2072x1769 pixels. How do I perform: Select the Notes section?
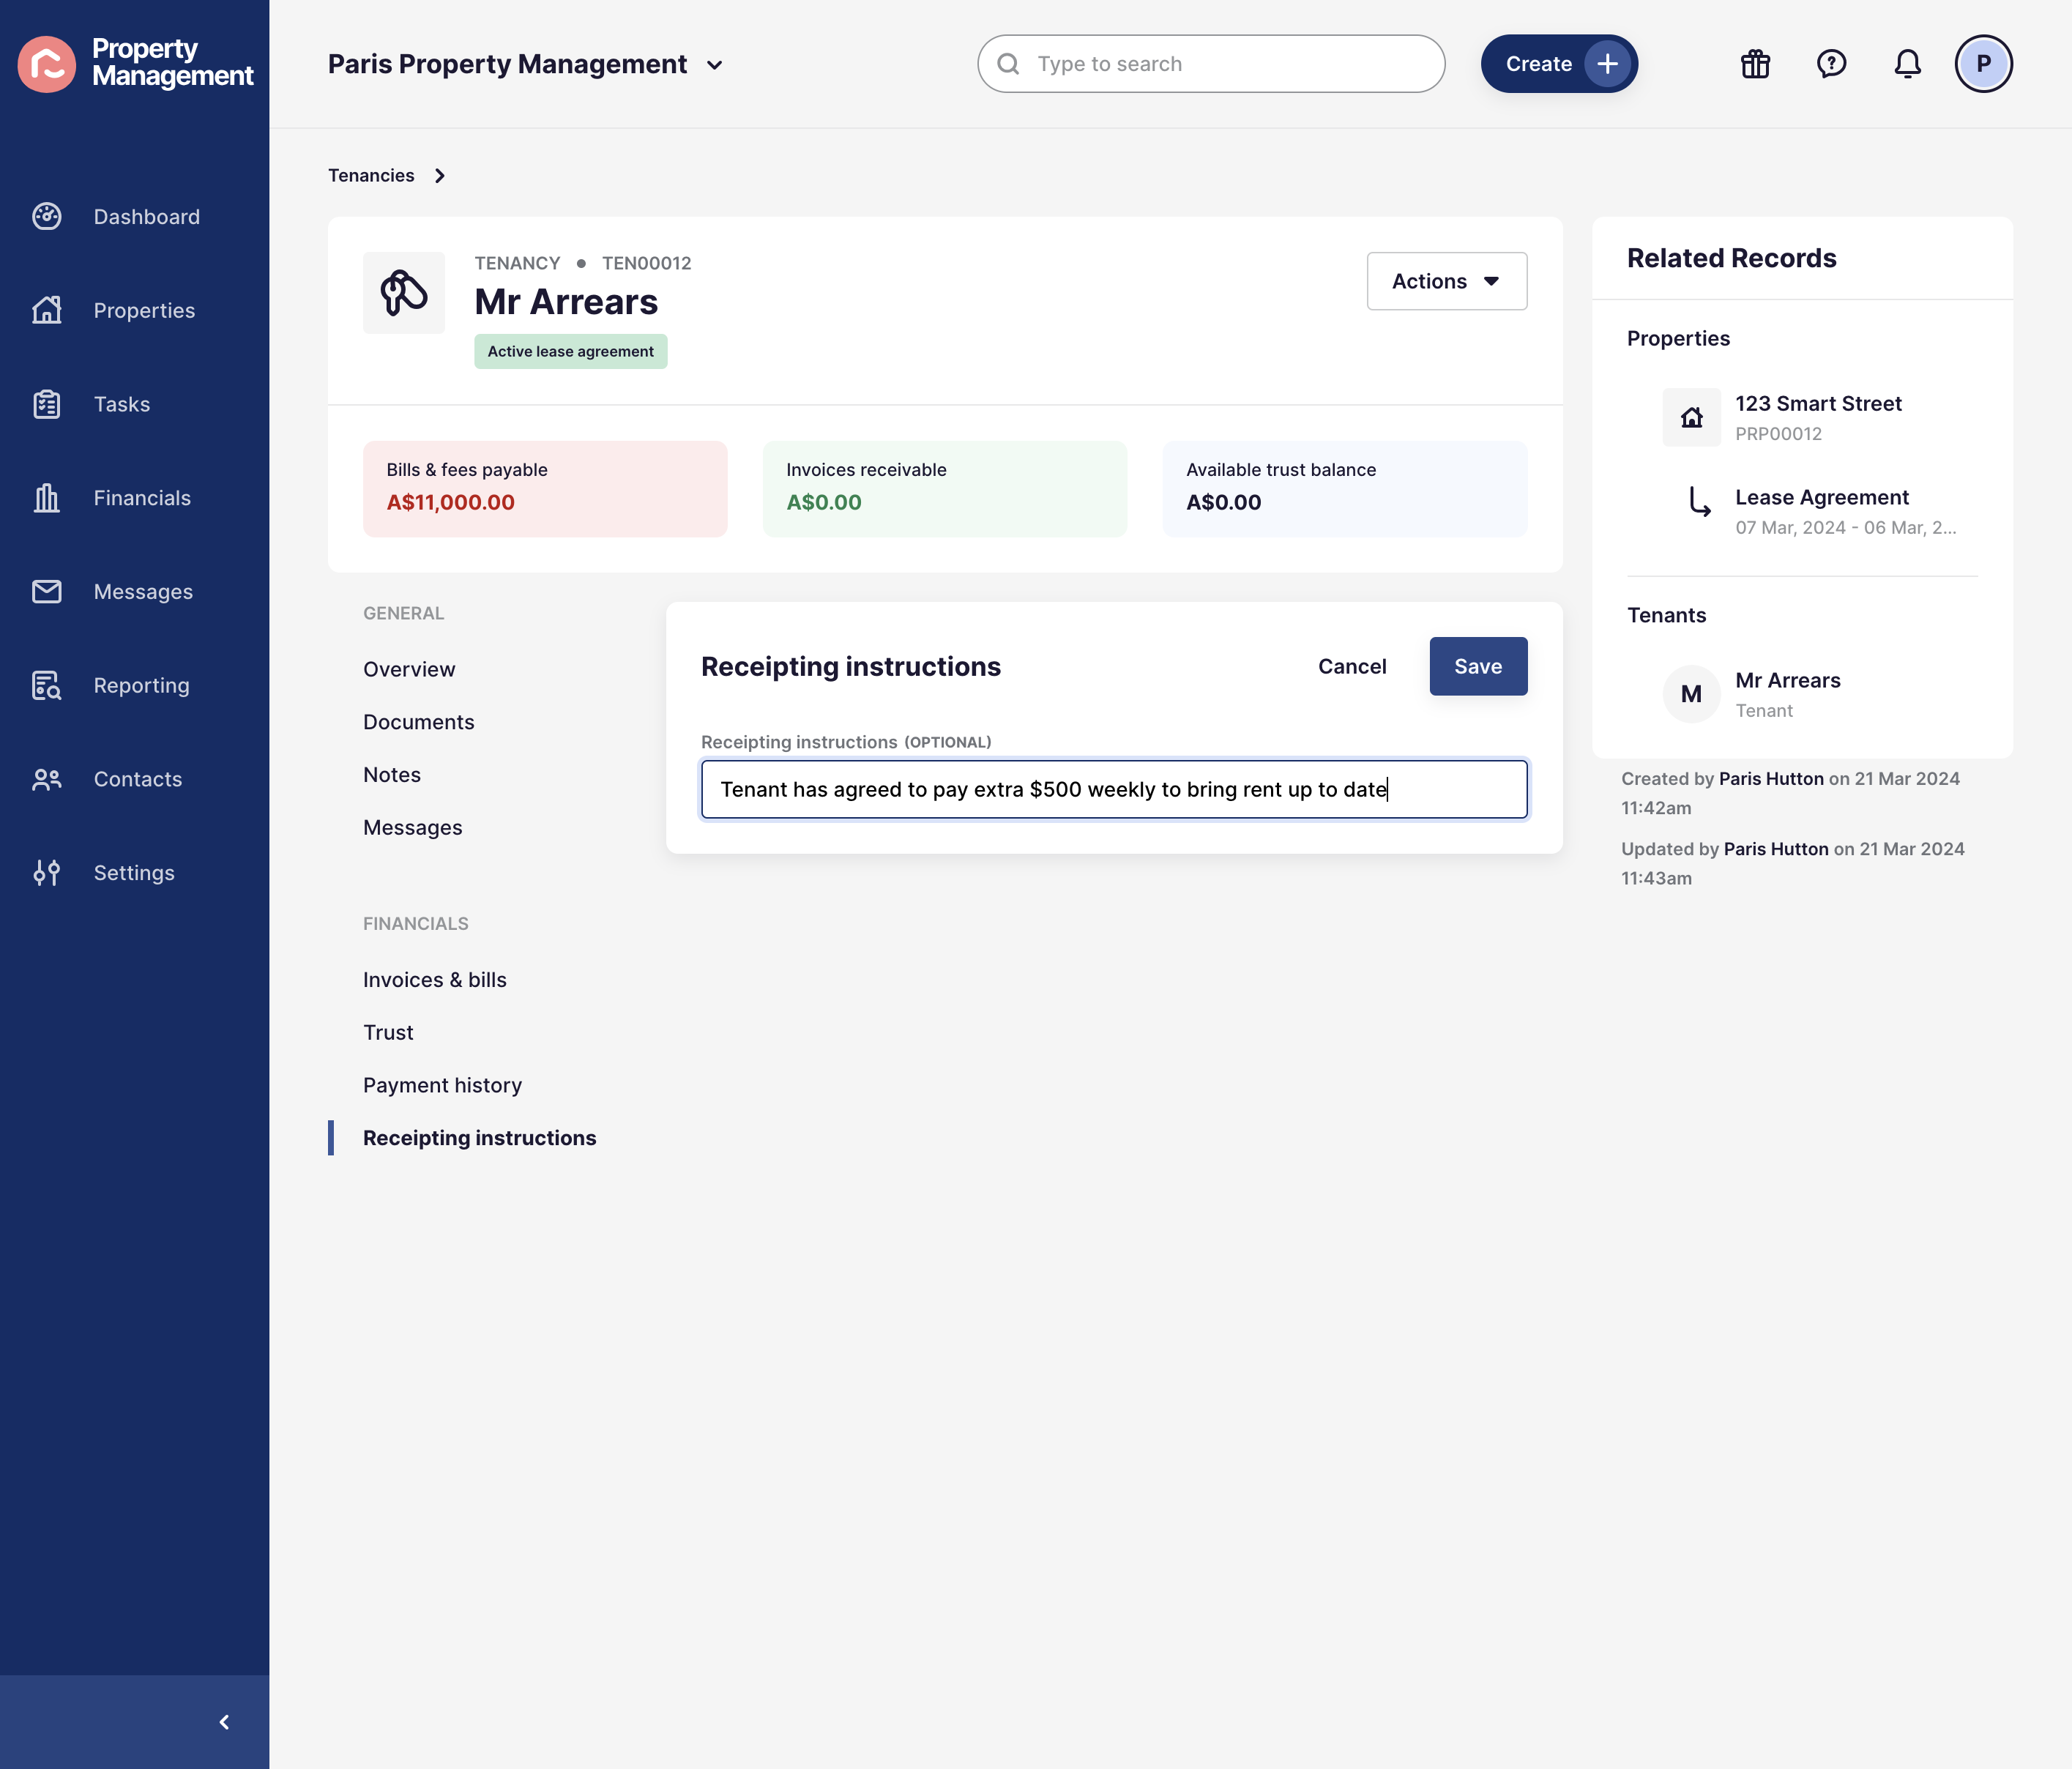point(392,775)
